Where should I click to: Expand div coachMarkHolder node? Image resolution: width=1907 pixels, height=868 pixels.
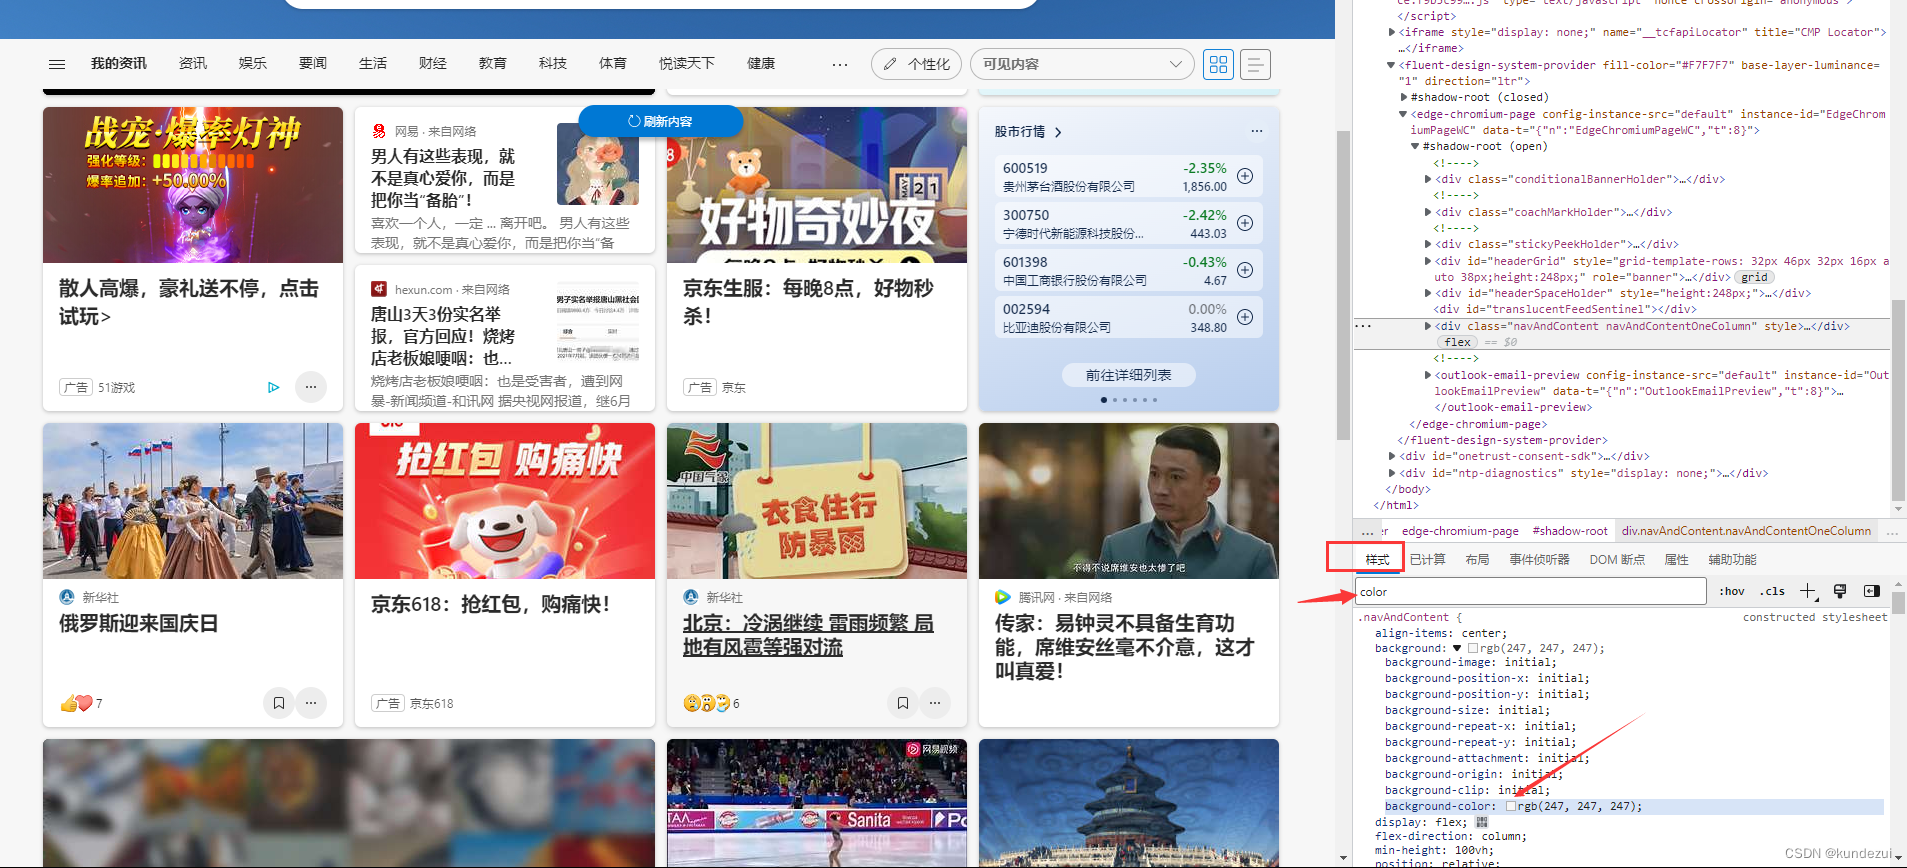1428,212
